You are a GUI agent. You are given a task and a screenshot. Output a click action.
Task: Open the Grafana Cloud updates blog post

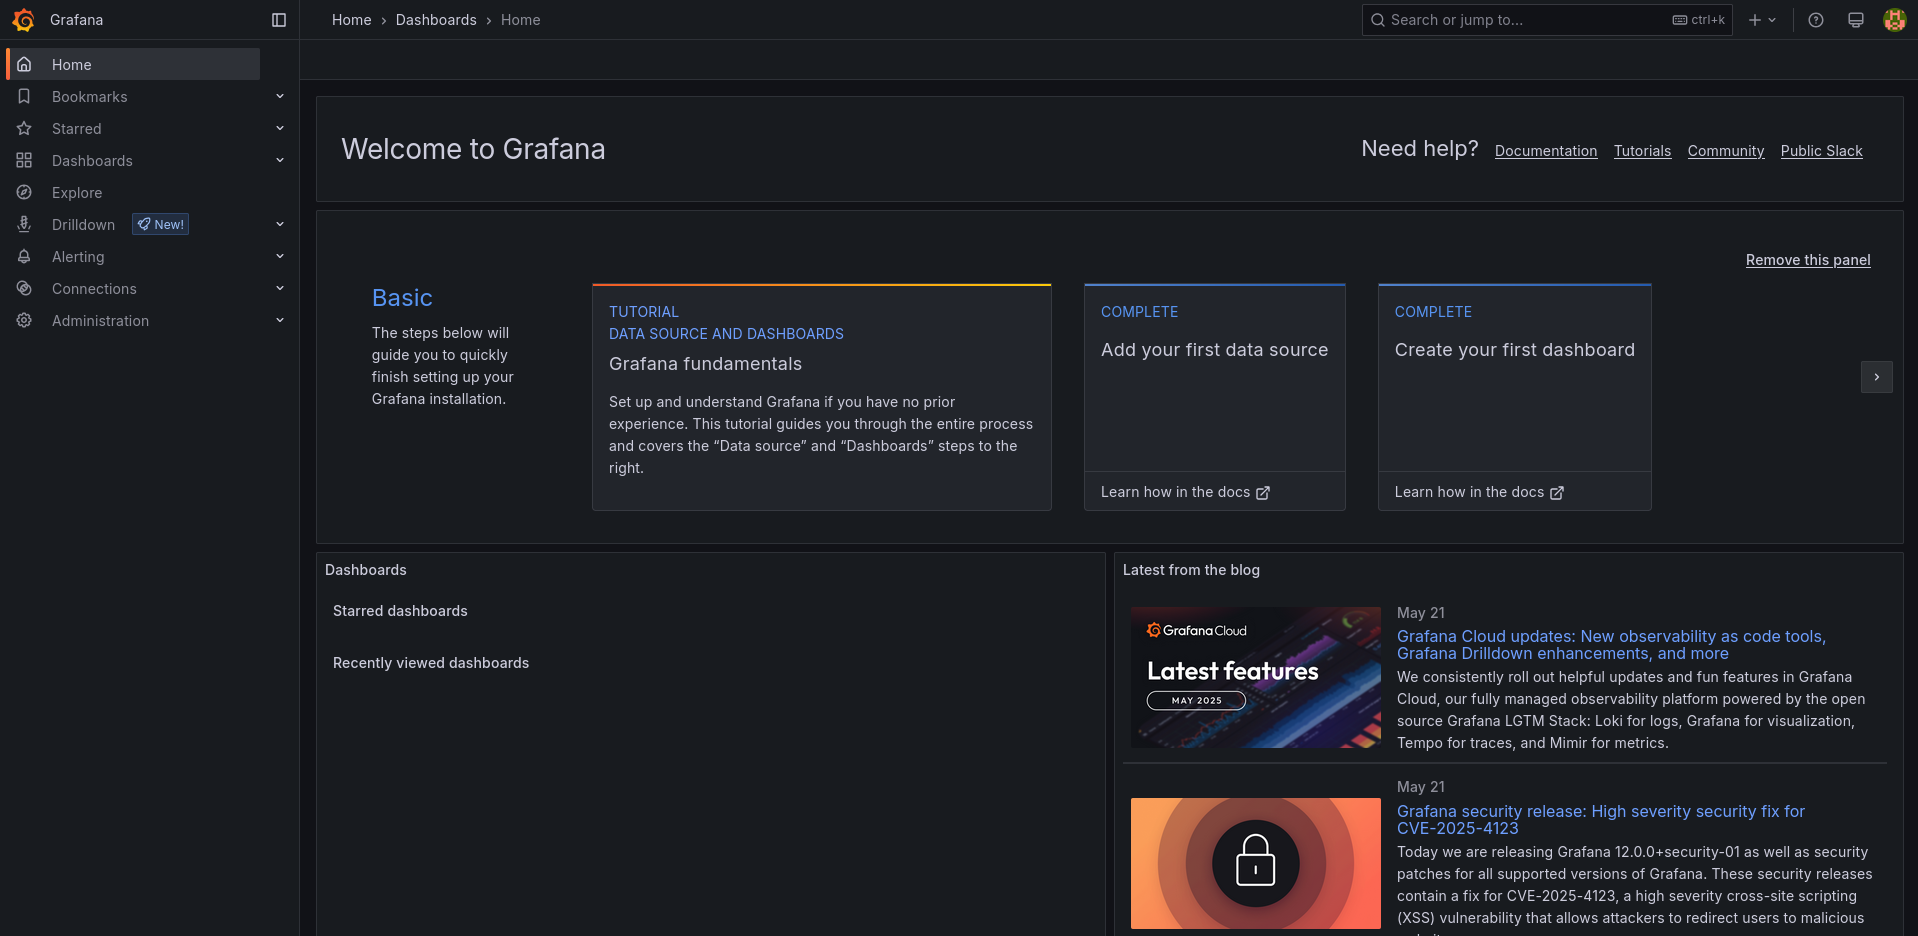point(1611,645)
